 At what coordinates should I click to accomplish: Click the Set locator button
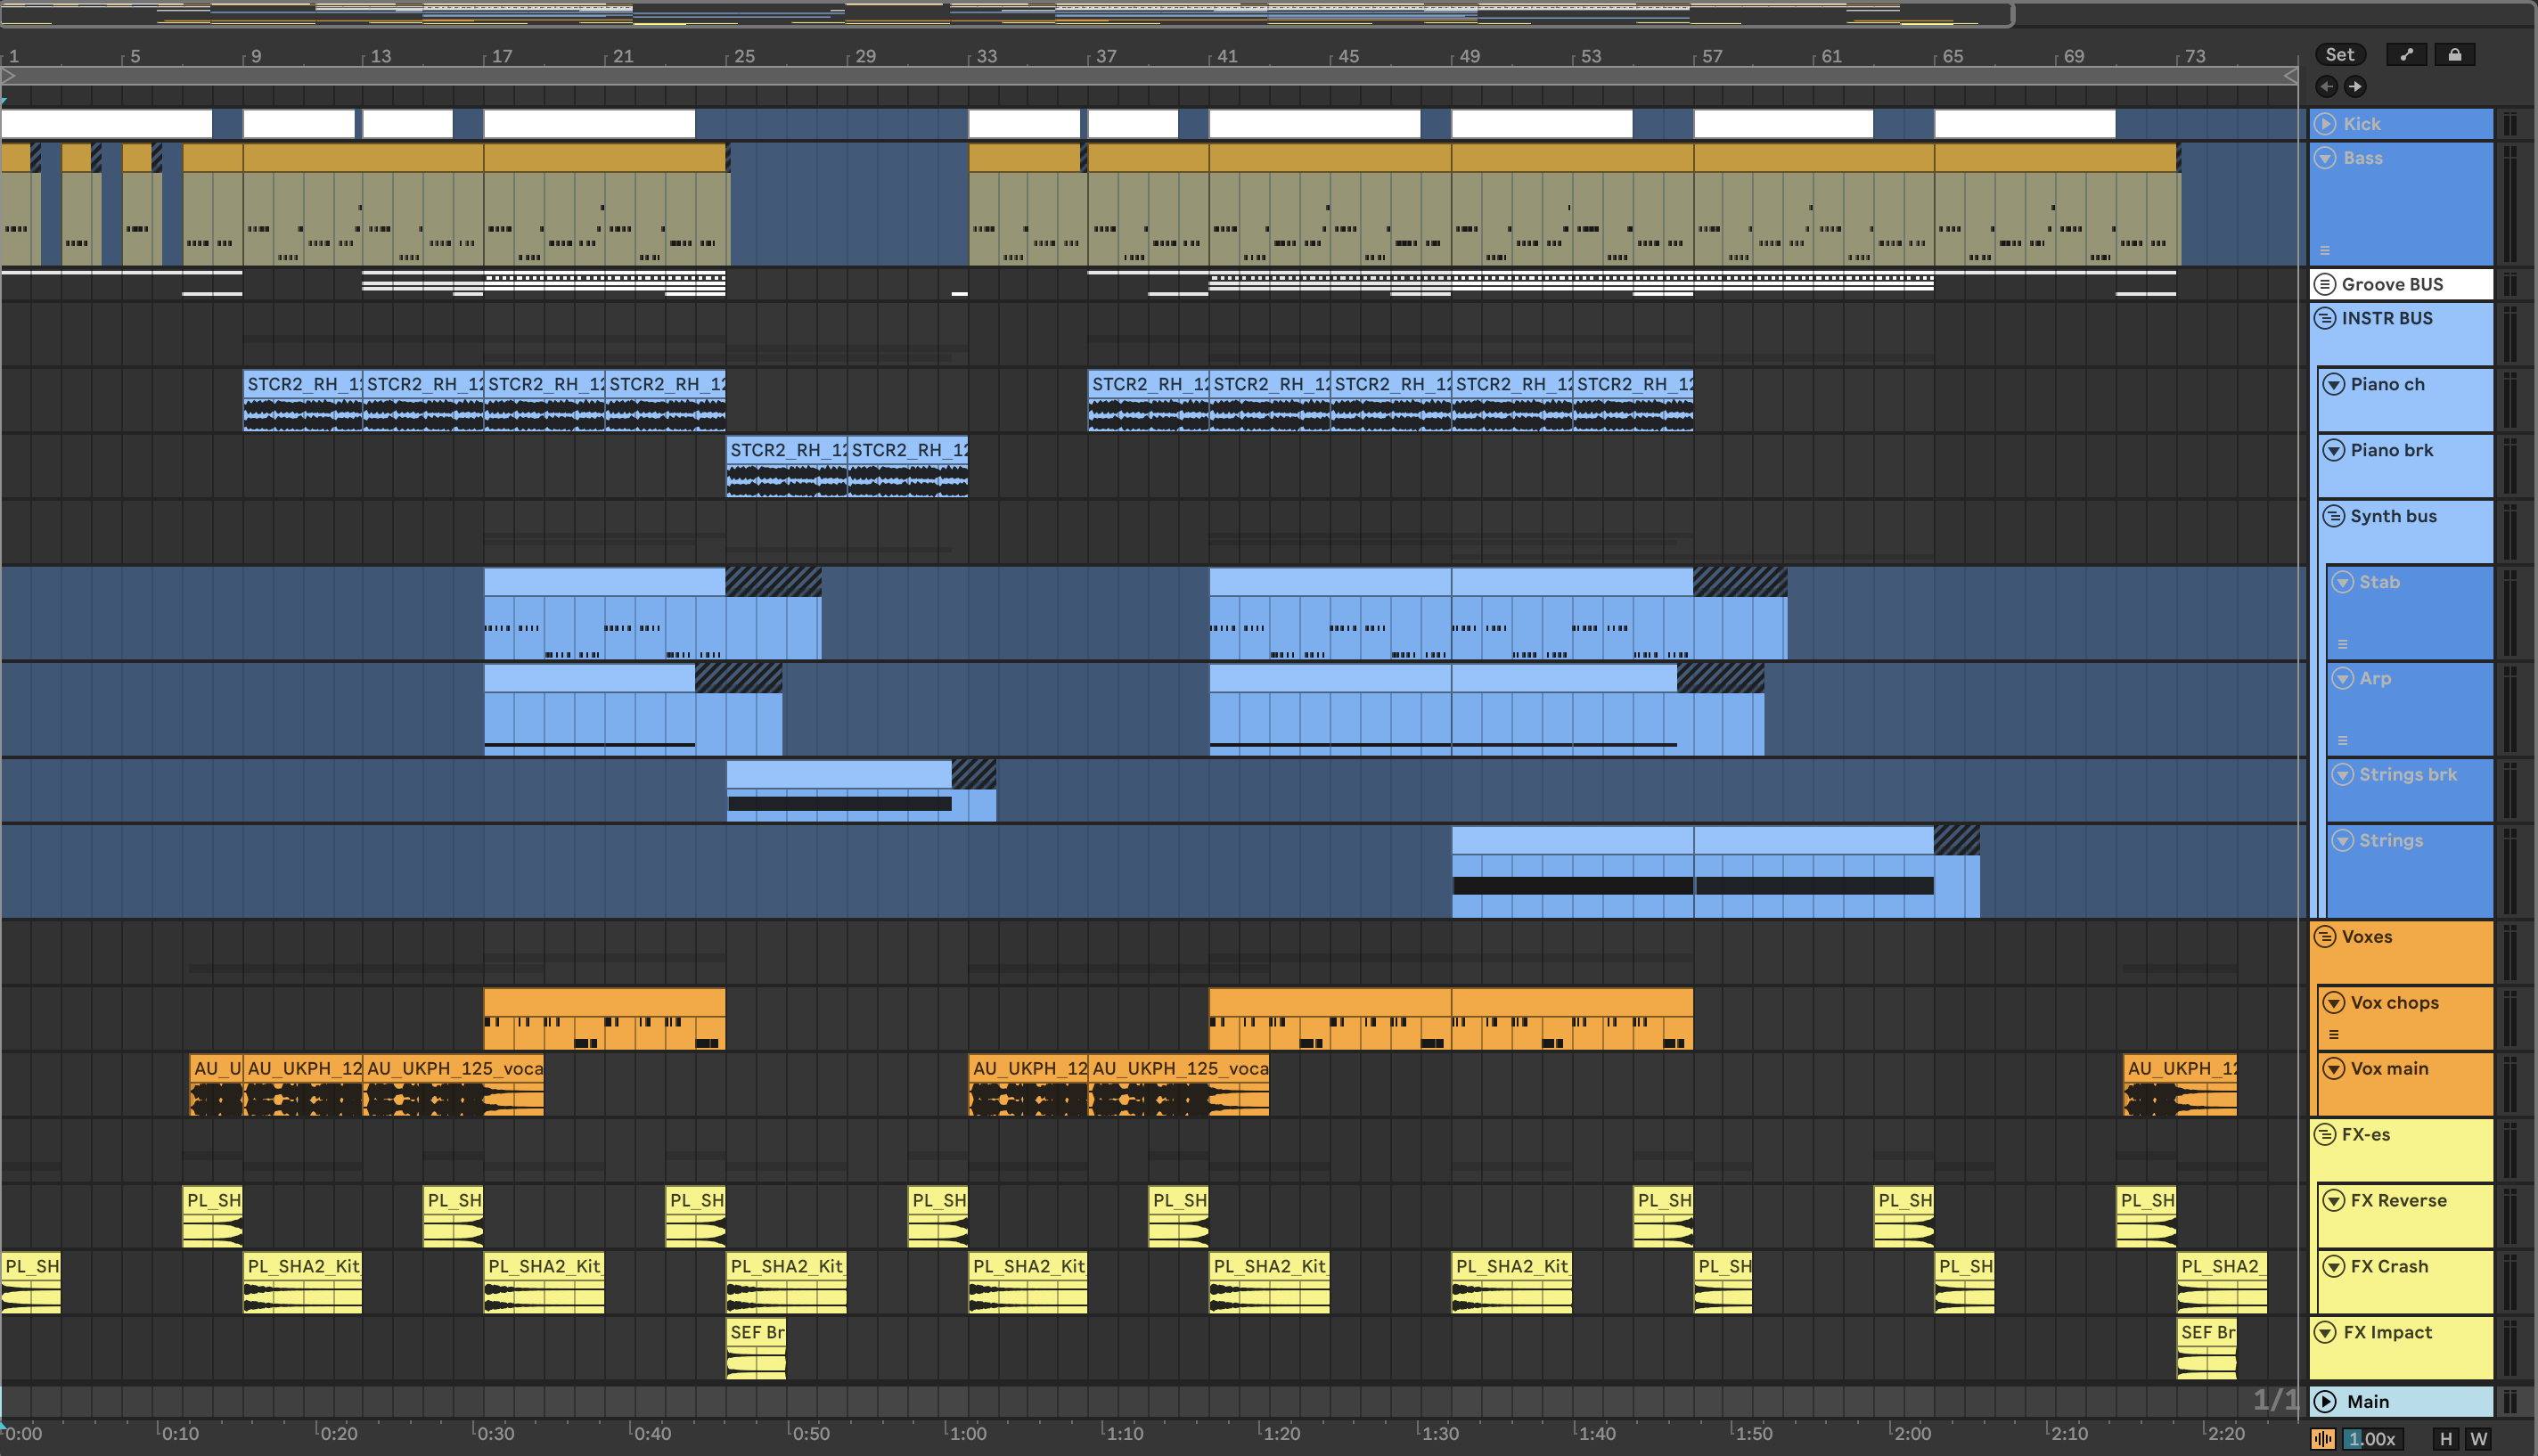point(2339,55)
